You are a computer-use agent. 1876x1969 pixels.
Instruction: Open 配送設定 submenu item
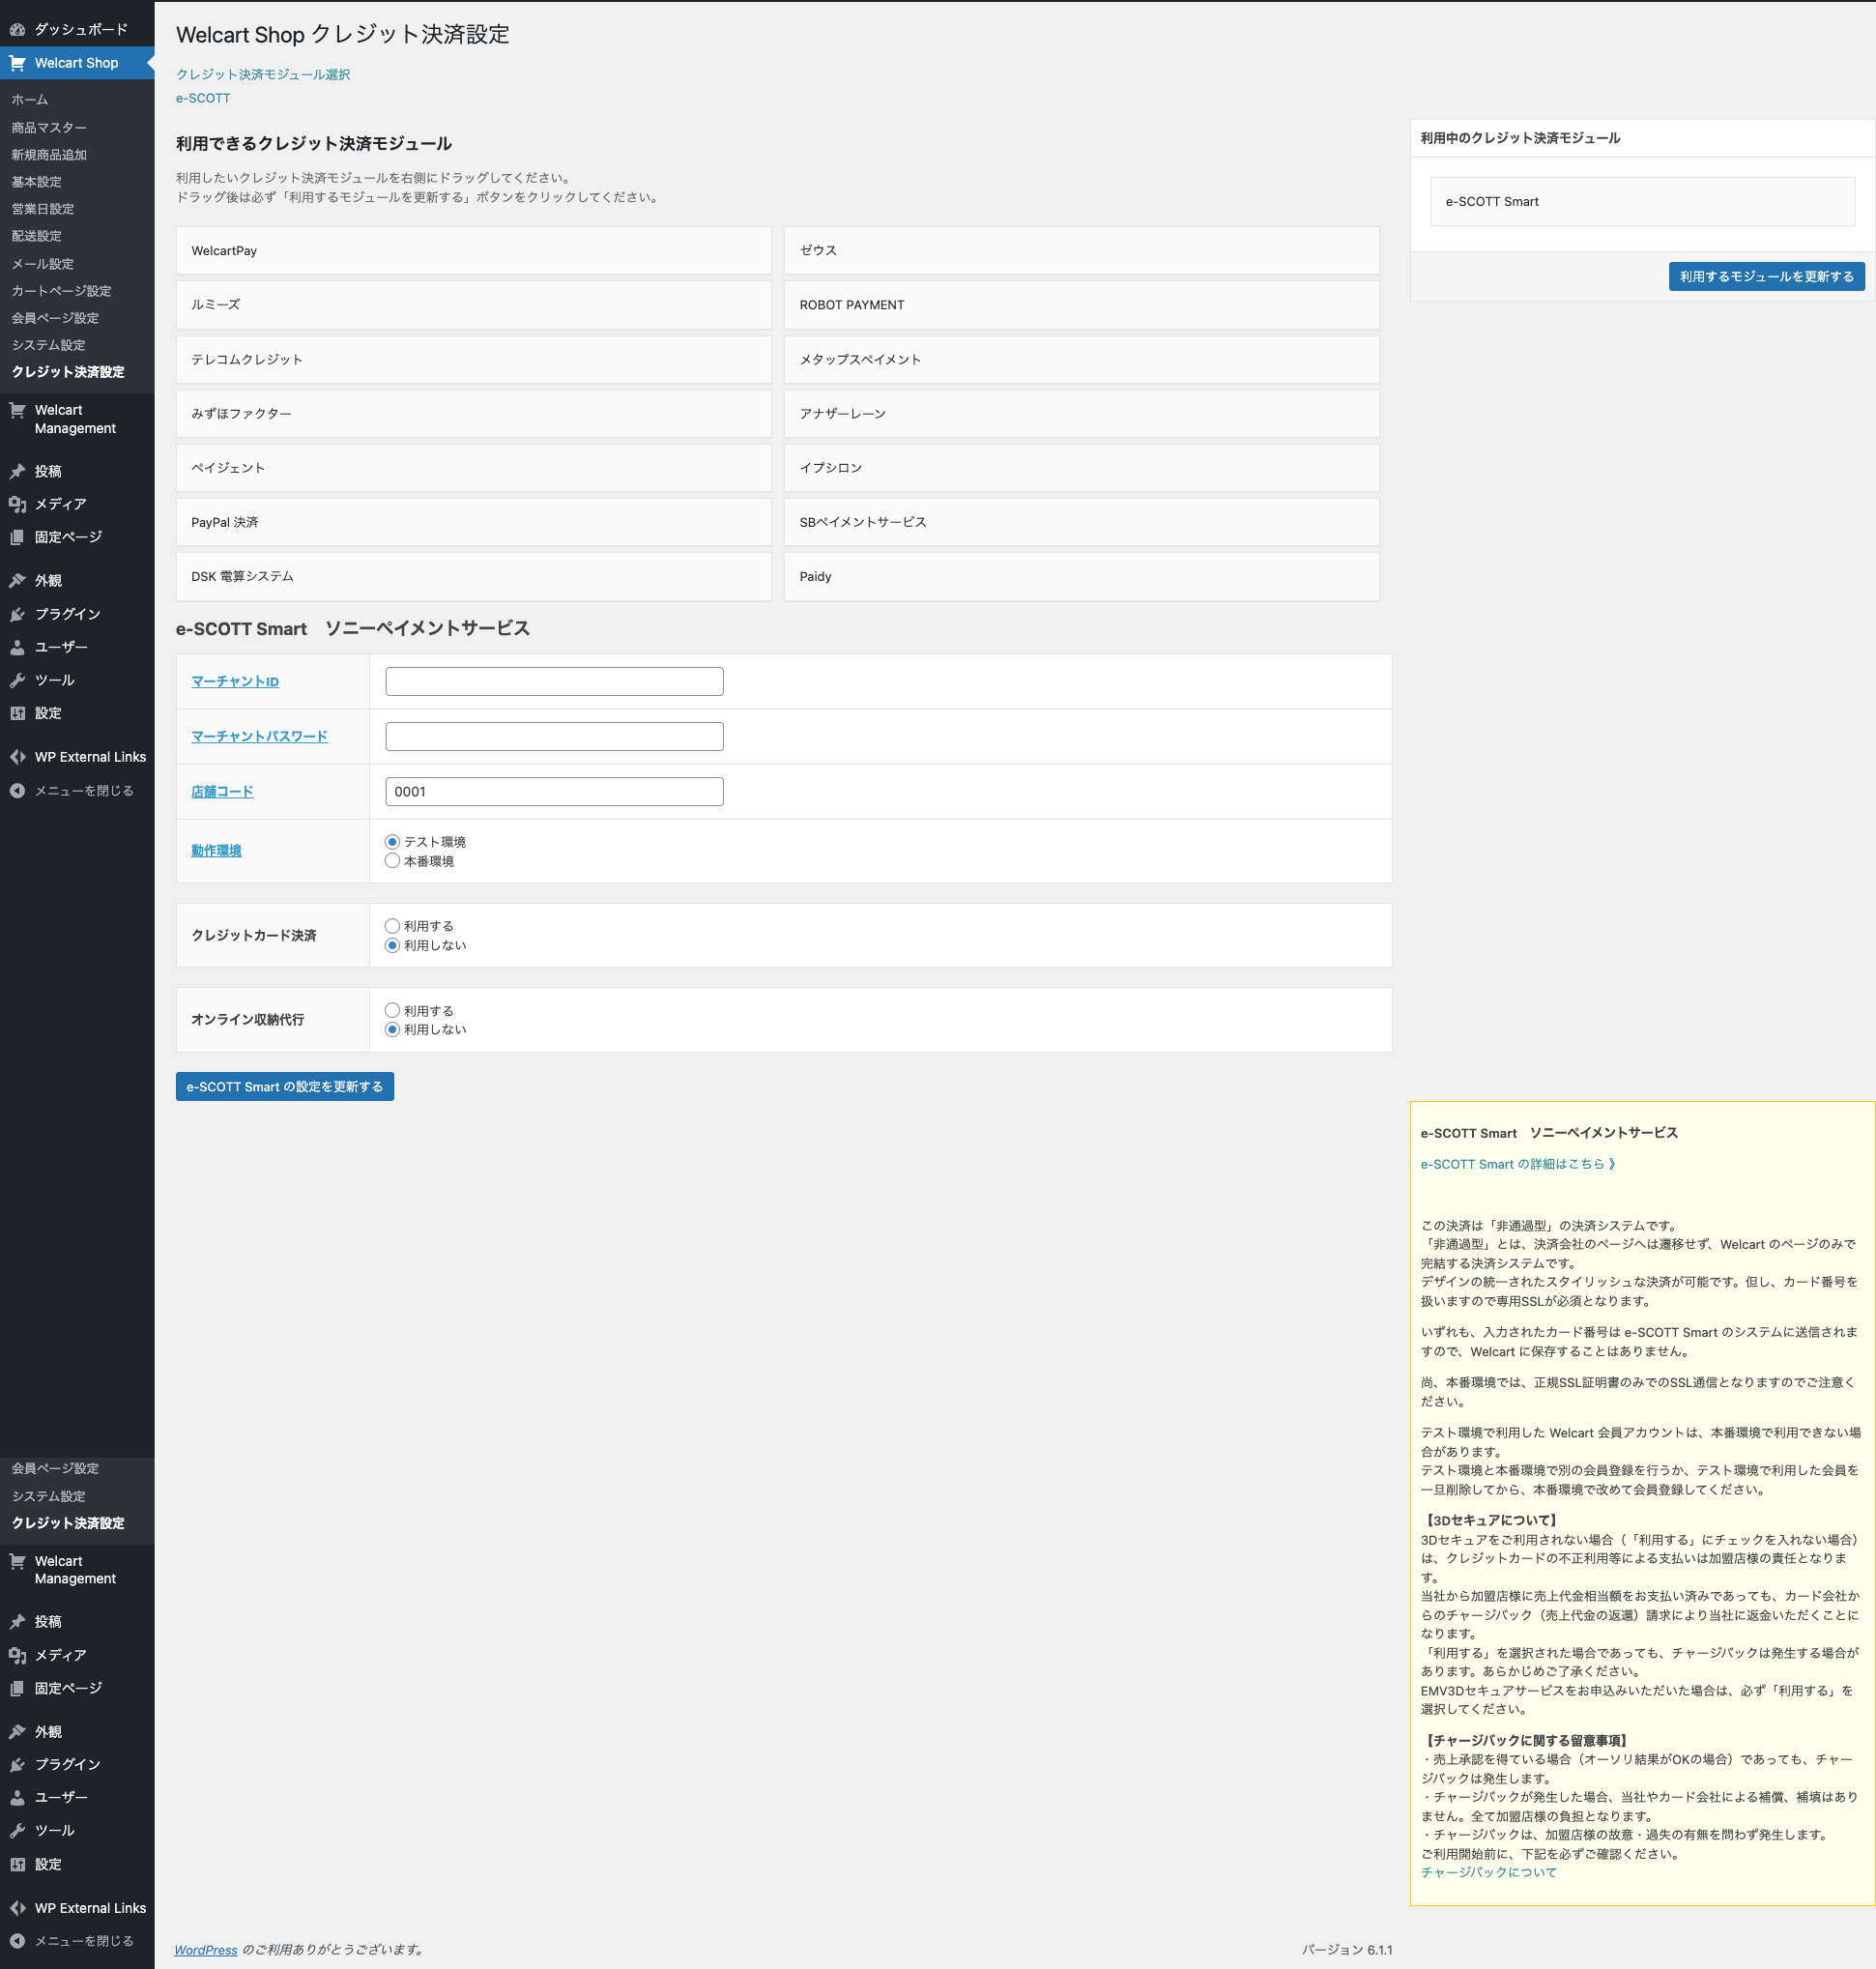coord(36,236)
